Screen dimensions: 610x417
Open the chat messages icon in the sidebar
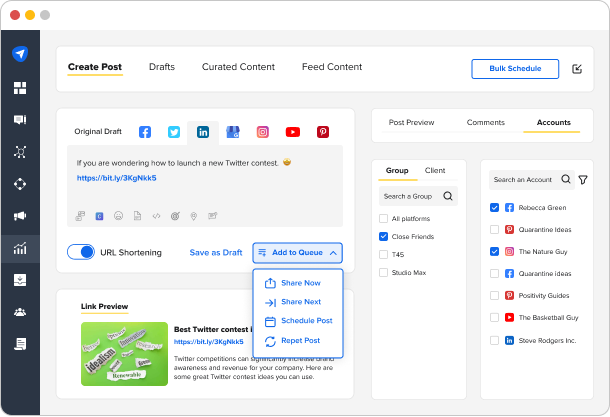[x=20, y=119]
